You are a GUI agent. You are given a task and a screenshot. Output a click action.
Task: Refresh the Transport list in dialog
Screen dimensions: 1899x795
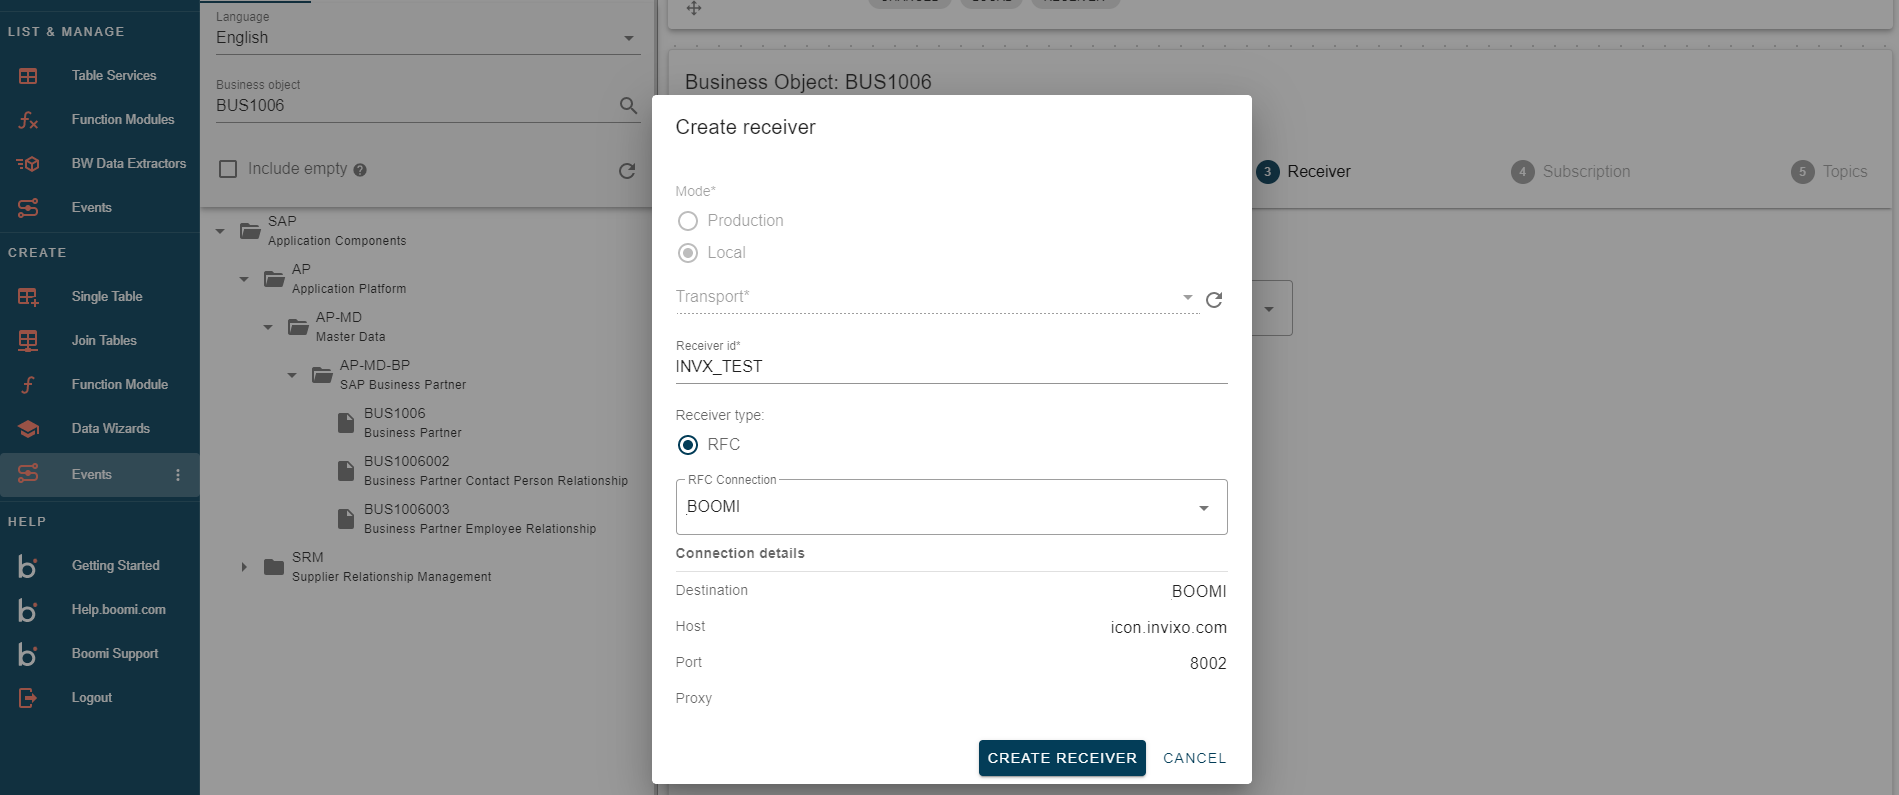pyautogui.click(x=1214, y=300)
